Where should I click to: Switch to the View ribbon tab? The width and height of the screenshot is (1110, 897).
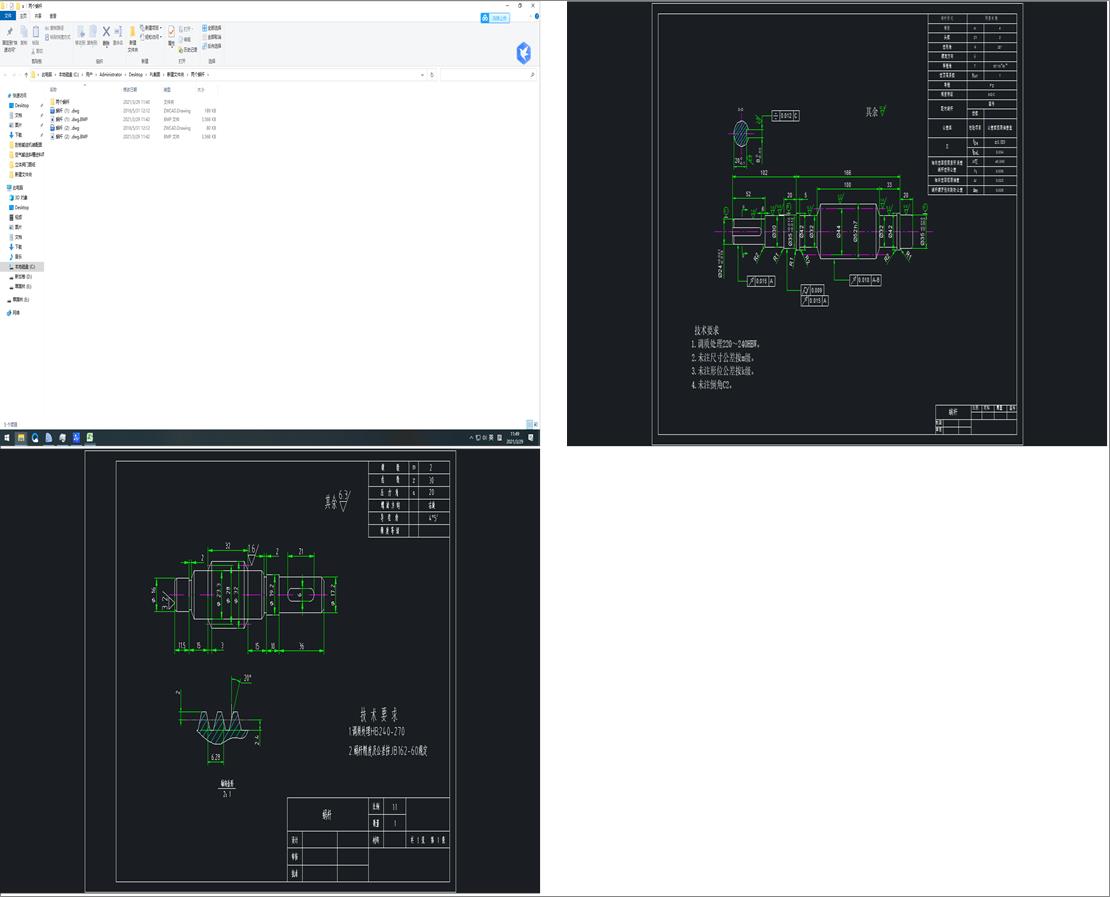(x=53, y=16)
